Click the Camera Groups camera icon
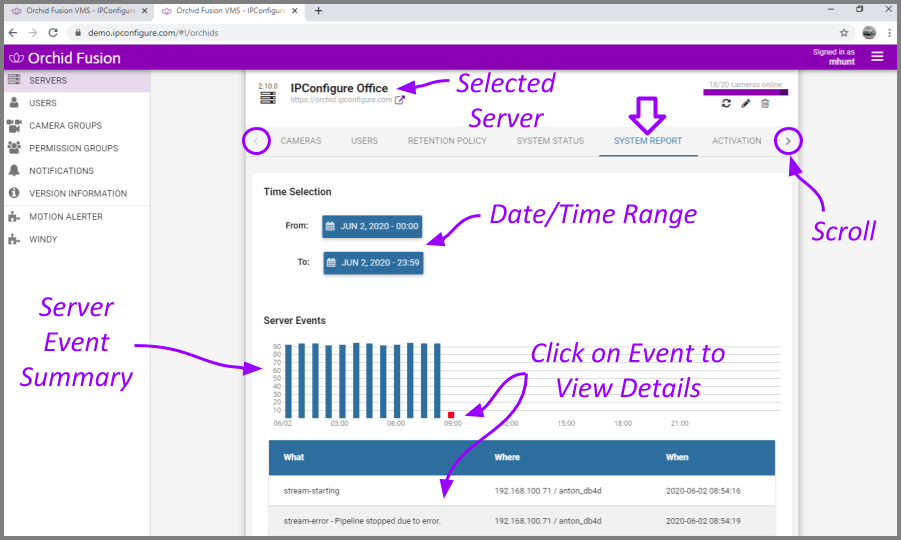Viewport: 901px width, 540px height. 14,125
